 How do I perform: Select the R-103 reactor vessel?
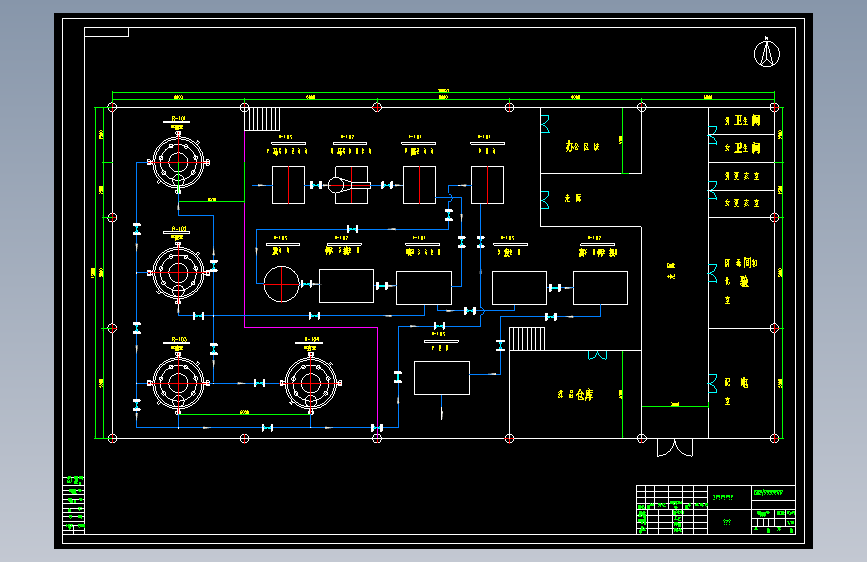[x=178, y=383]
